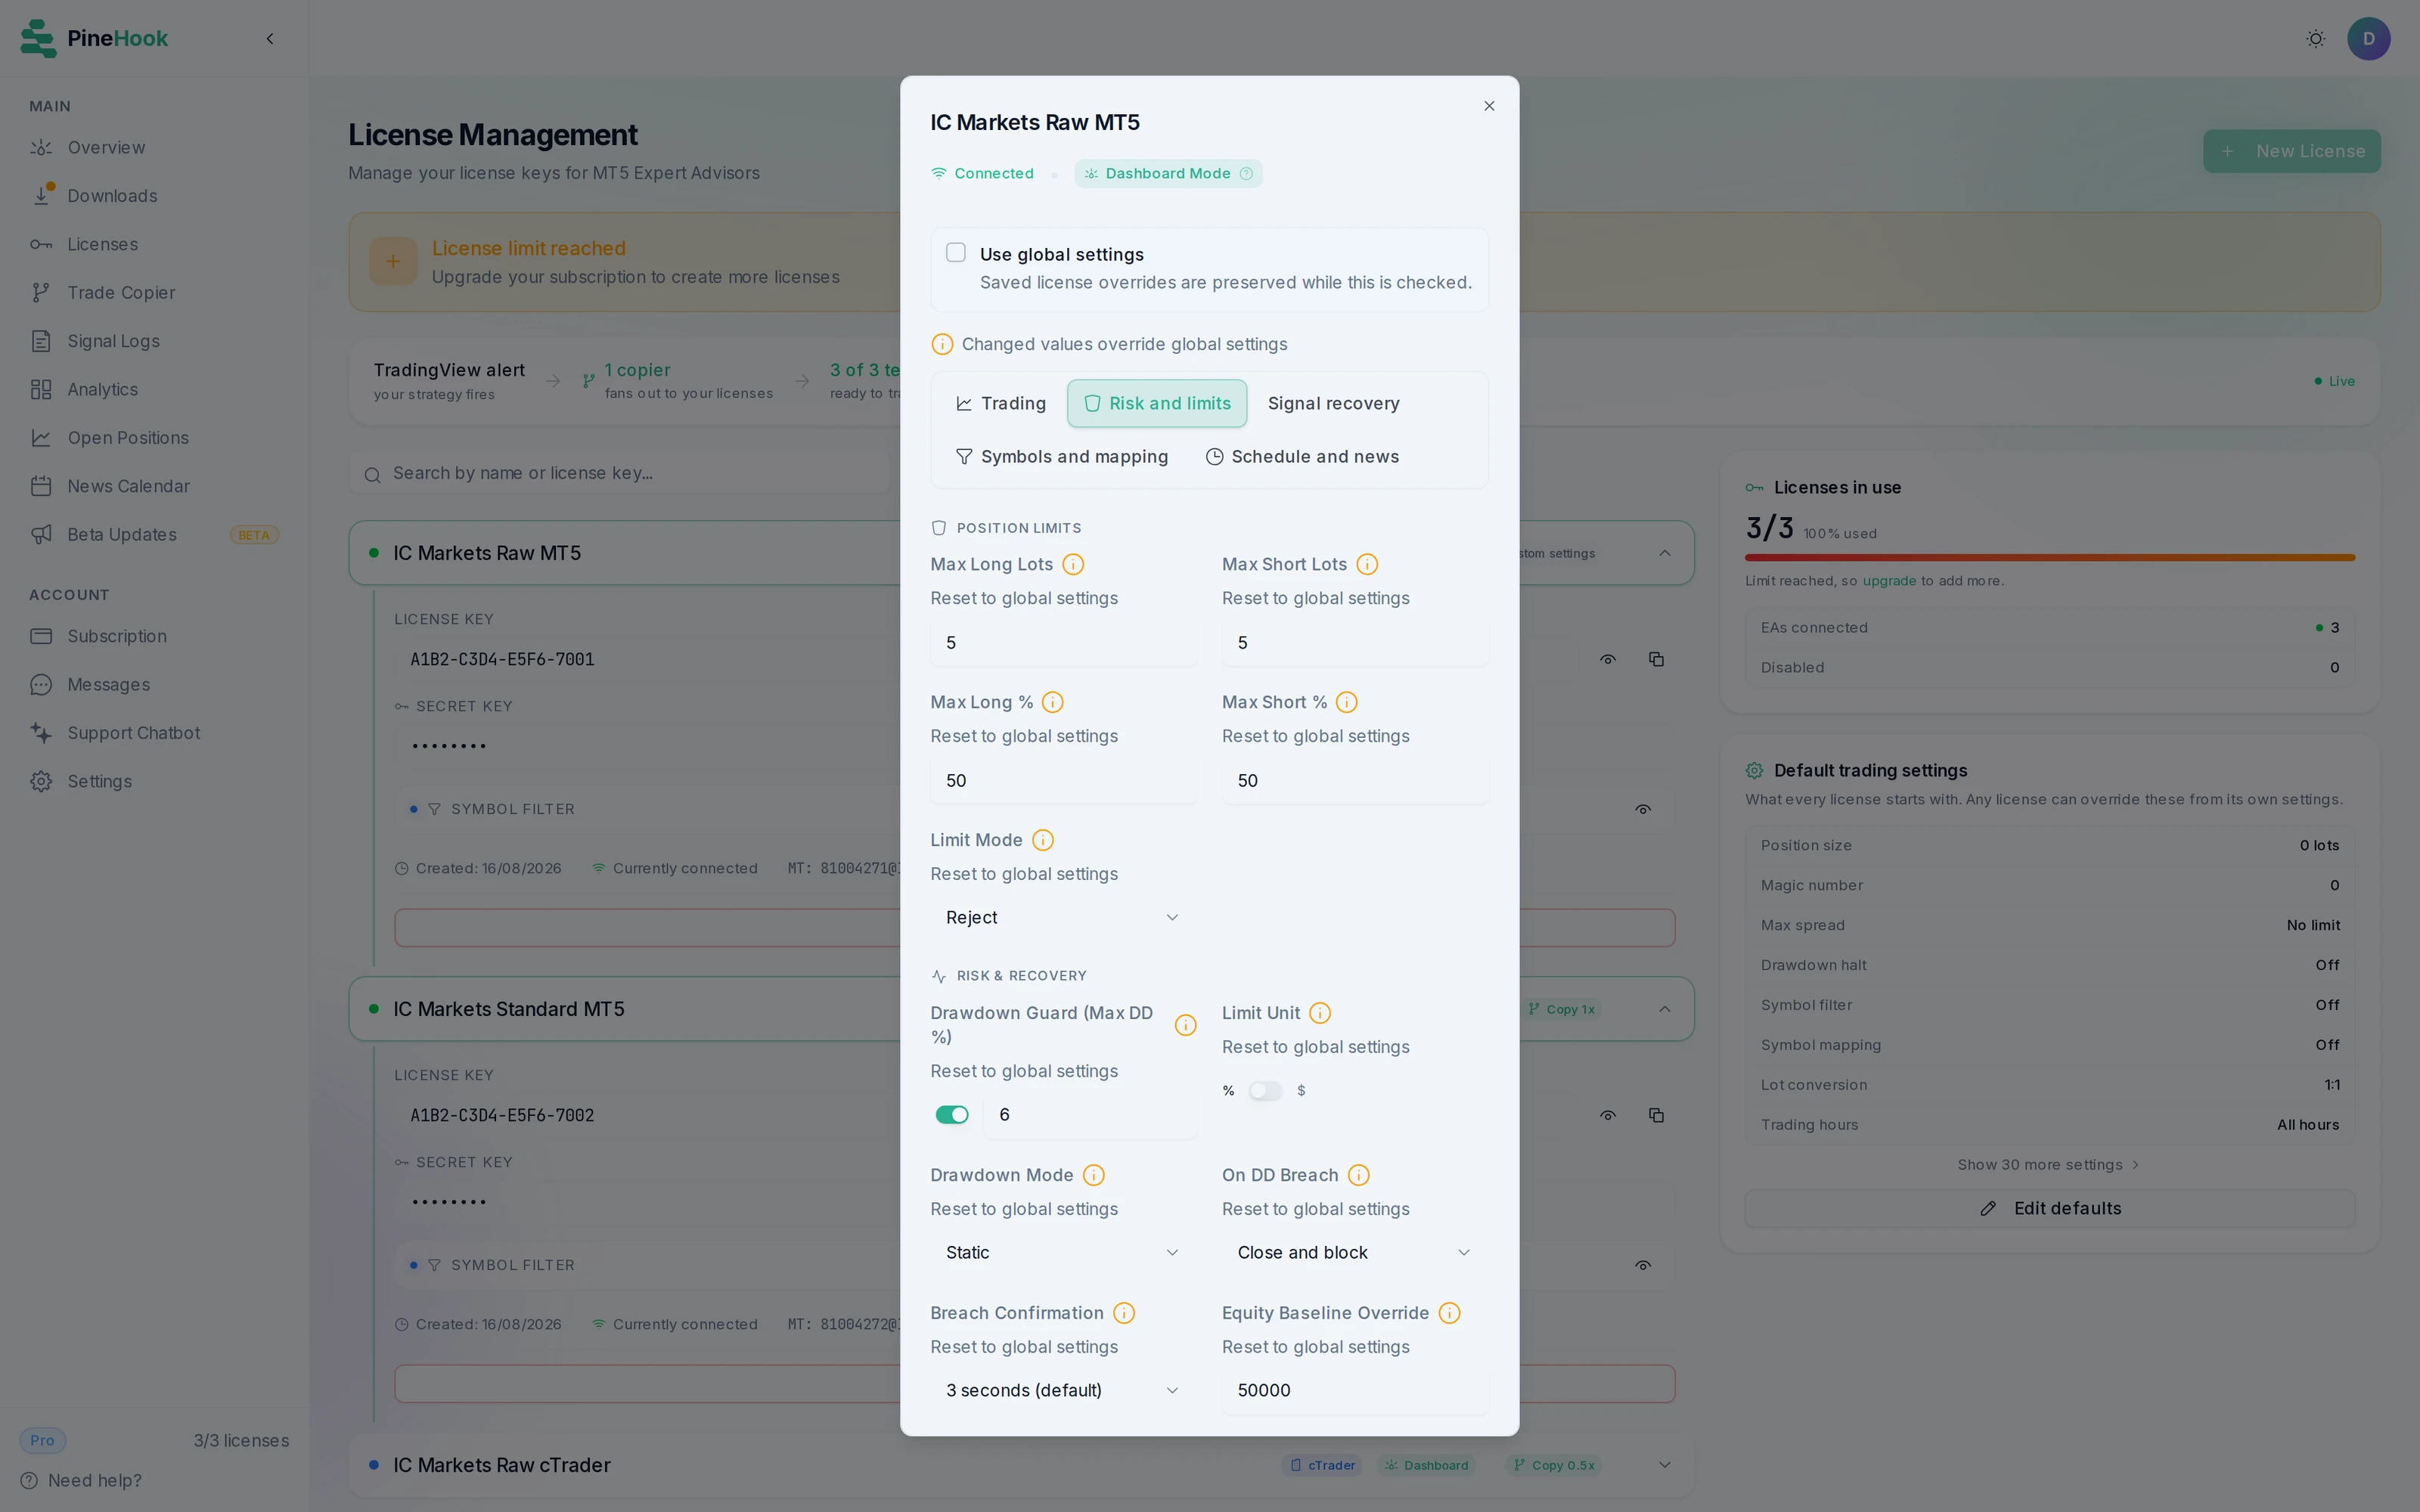Click the upgrade link in Licenses in use
The height and width of the screenshot is (1512, 2420).
(1888, 581)
